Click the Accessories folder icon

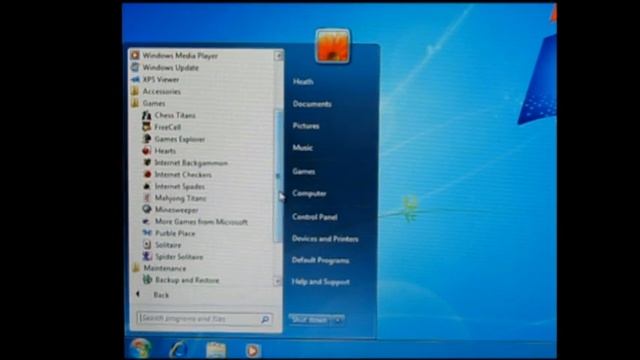135,91
